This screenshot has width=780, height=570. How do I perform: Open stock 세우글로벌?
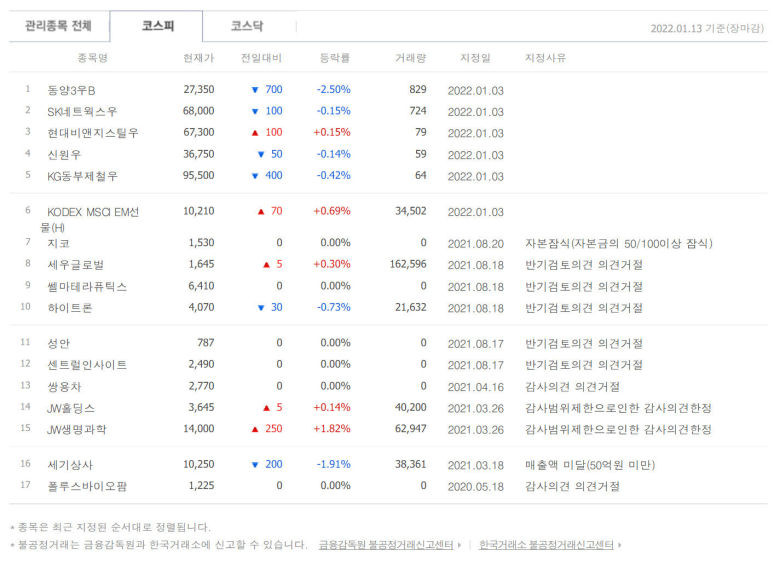point(75,265)
